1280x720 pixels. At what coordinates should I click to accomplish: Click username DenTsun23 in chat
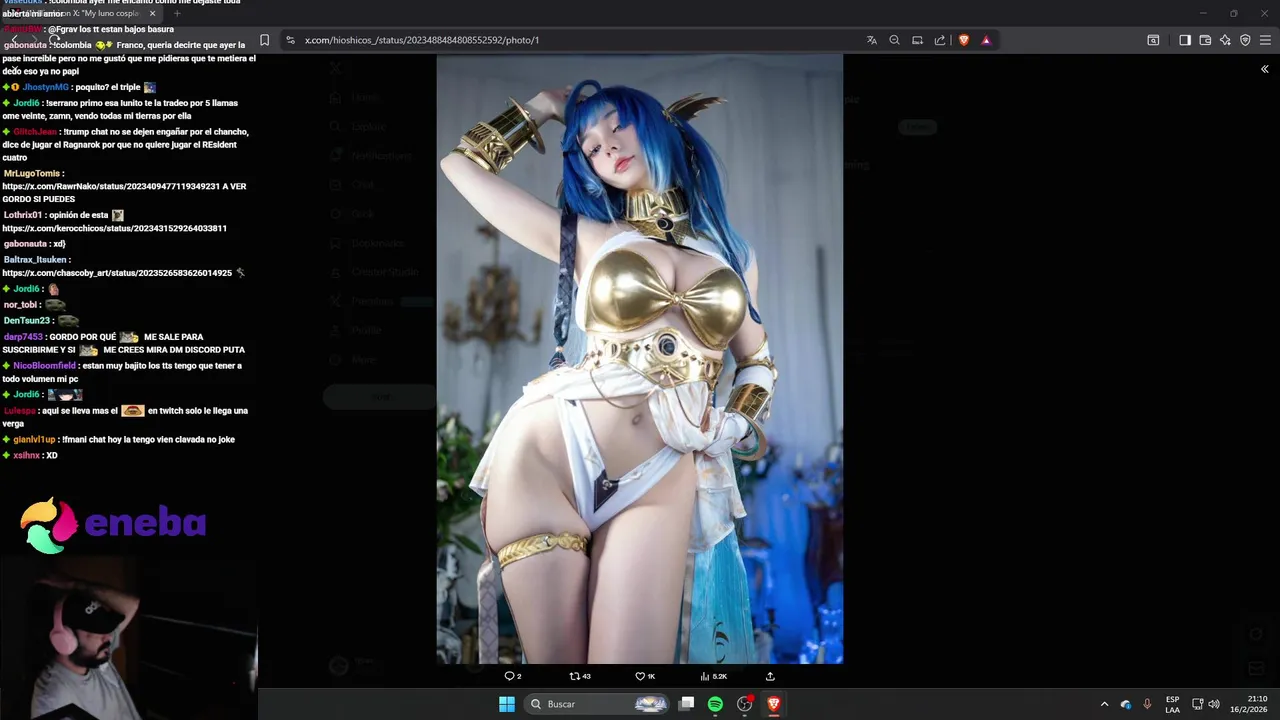tap(26, 321)
